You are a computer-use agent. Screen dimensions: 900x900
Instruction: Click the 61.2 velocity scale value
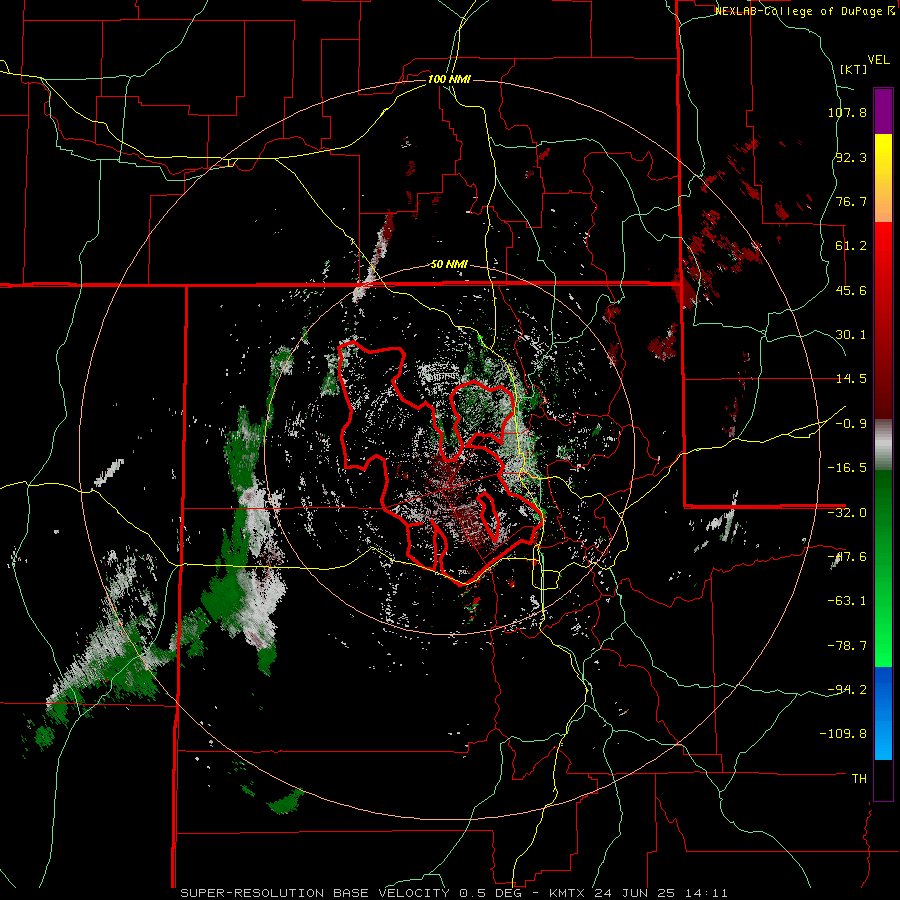[x=851, y=246]
